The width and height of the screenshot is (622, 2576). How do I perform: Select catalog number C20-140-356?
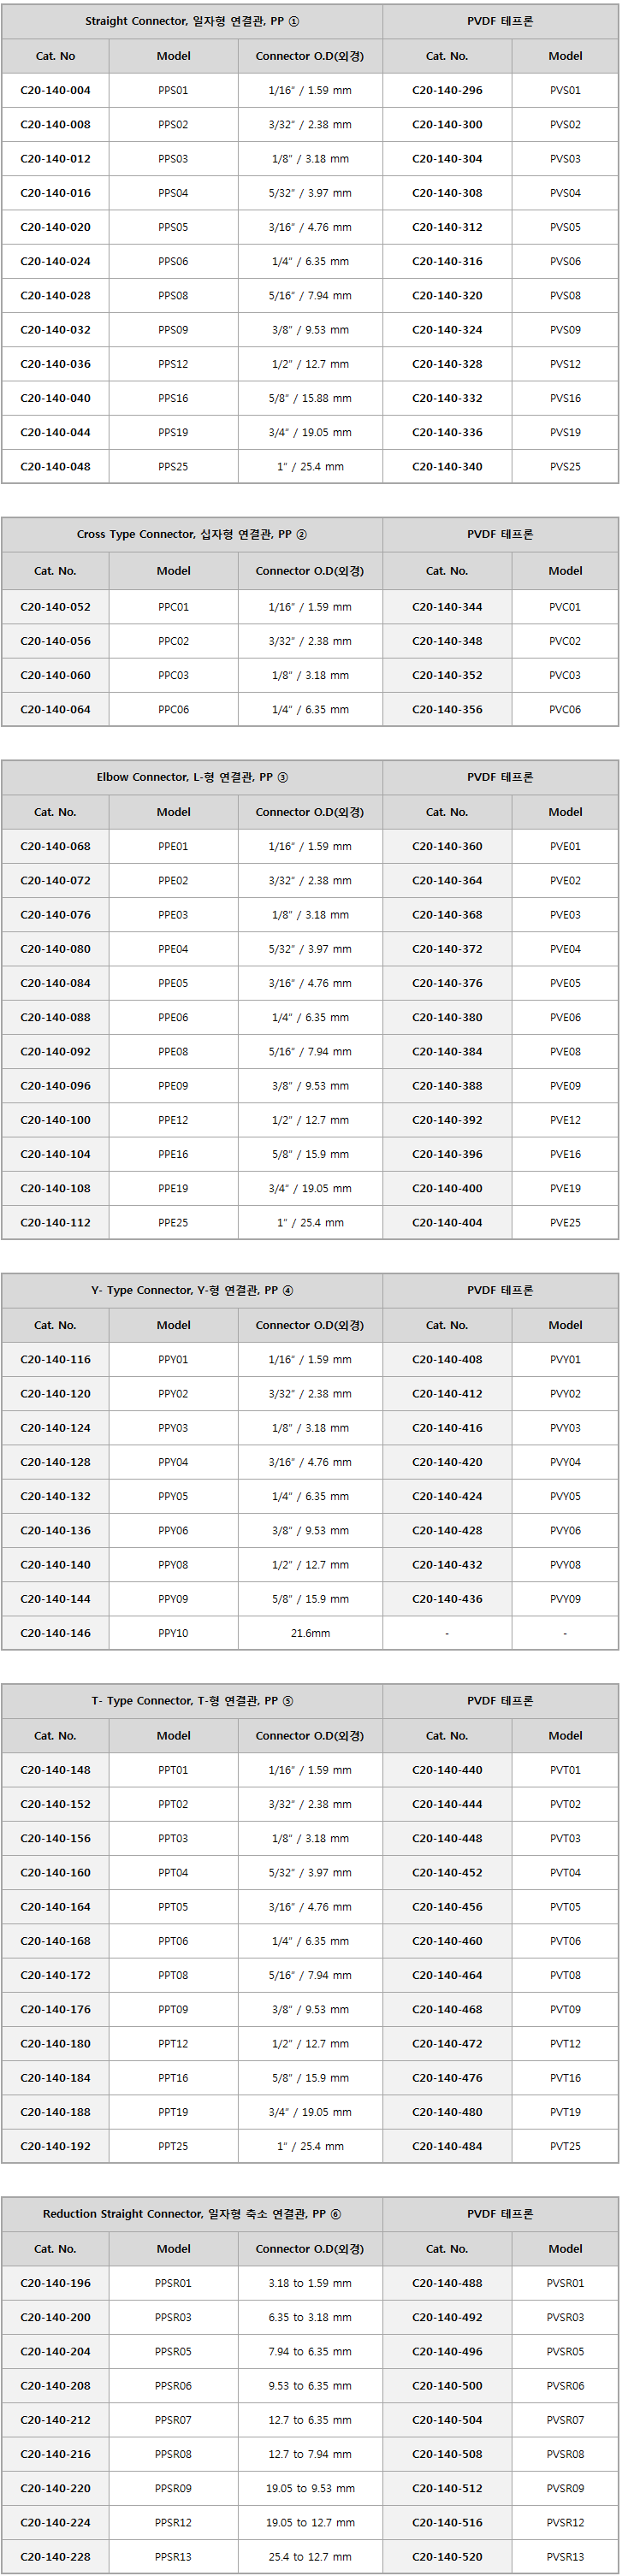pyautogui.click(x=447, y=709)
